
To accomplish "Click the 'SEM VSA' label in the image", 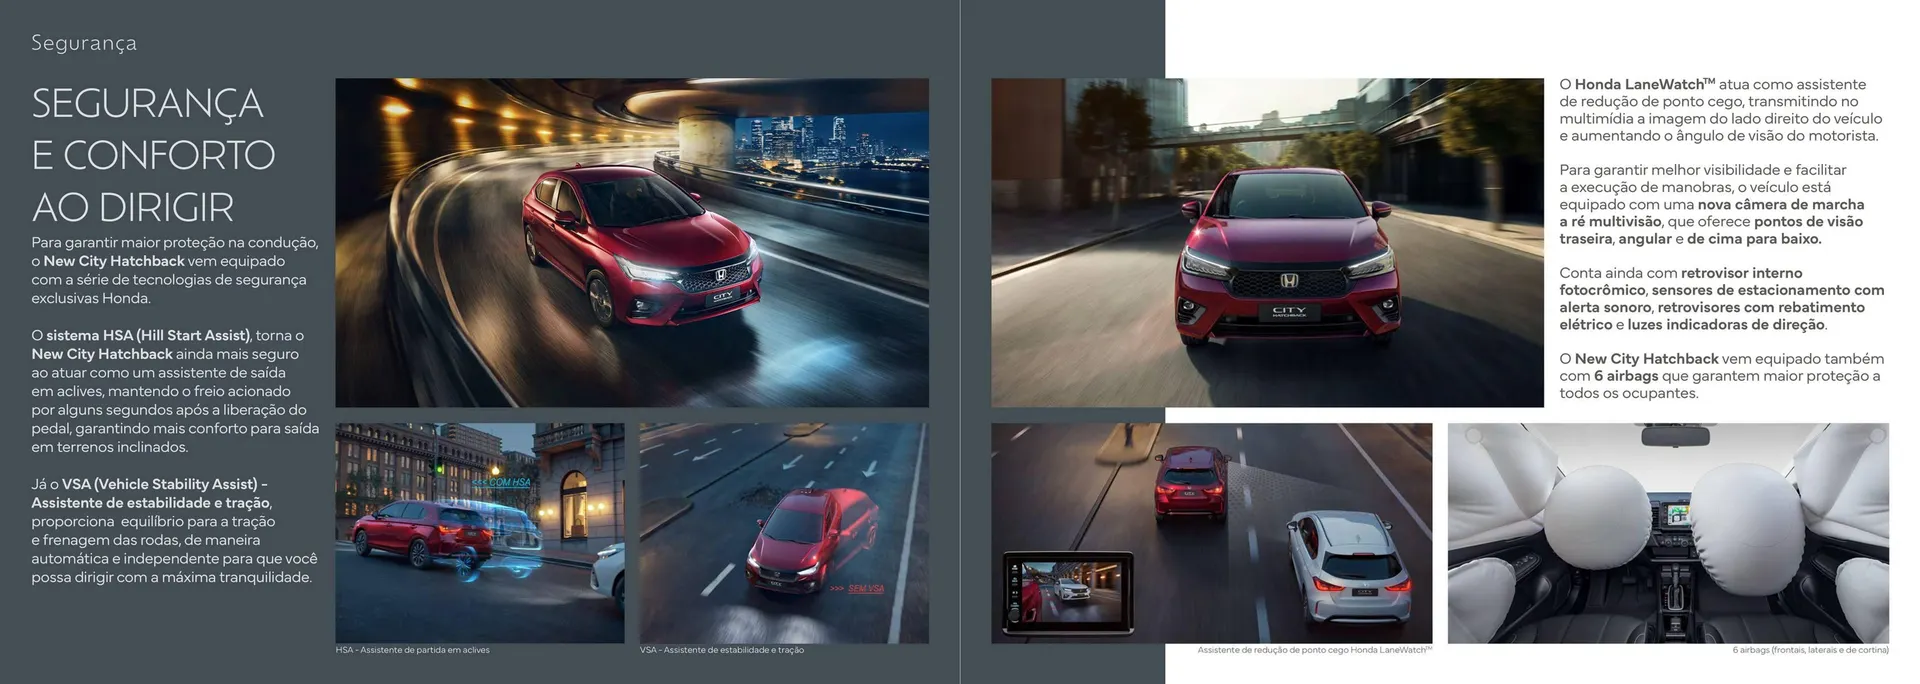I will (x=857, y=588).
